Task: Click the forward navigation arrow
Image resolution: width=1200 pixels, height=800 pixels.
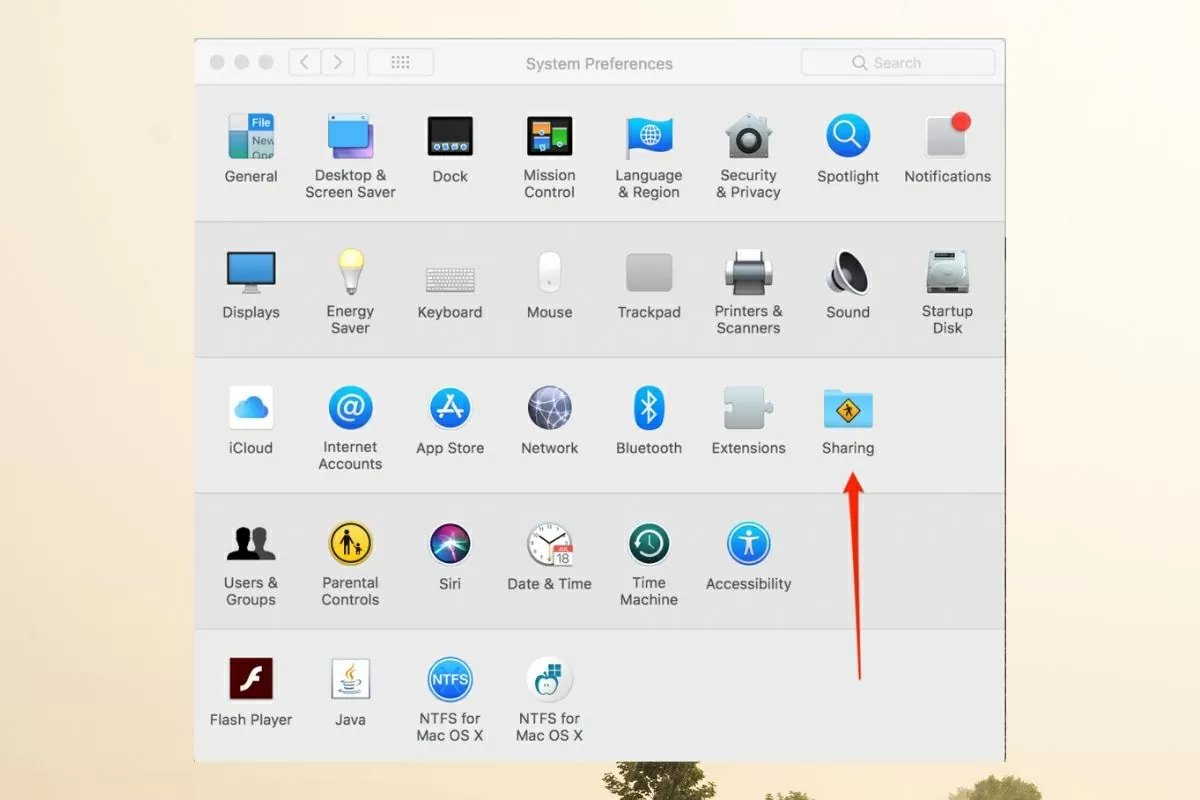Action: click(x=338, y=63)
